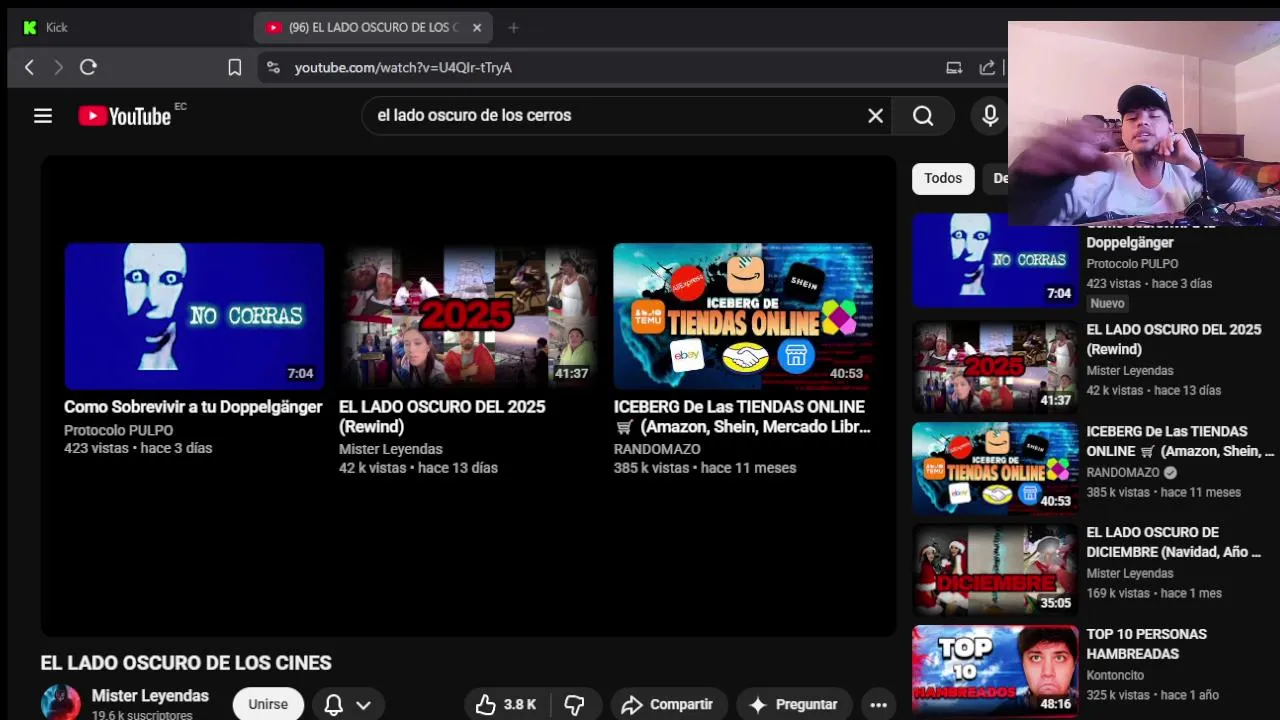Click sidebar title EL LADO OSCURO DEL 2025 (Rewind)
Screen dimensions: 1280x720
pyautogui.click(x=1174, y=339)
